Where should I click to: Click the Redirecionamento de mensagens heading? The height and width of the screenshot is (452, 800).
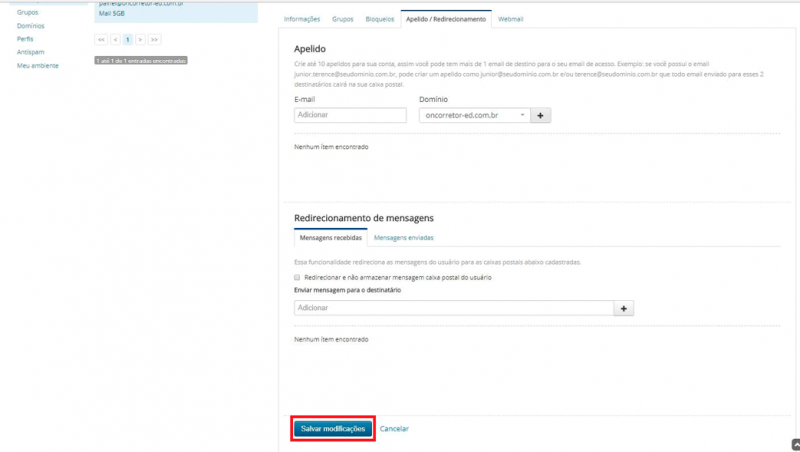[364, 218]
